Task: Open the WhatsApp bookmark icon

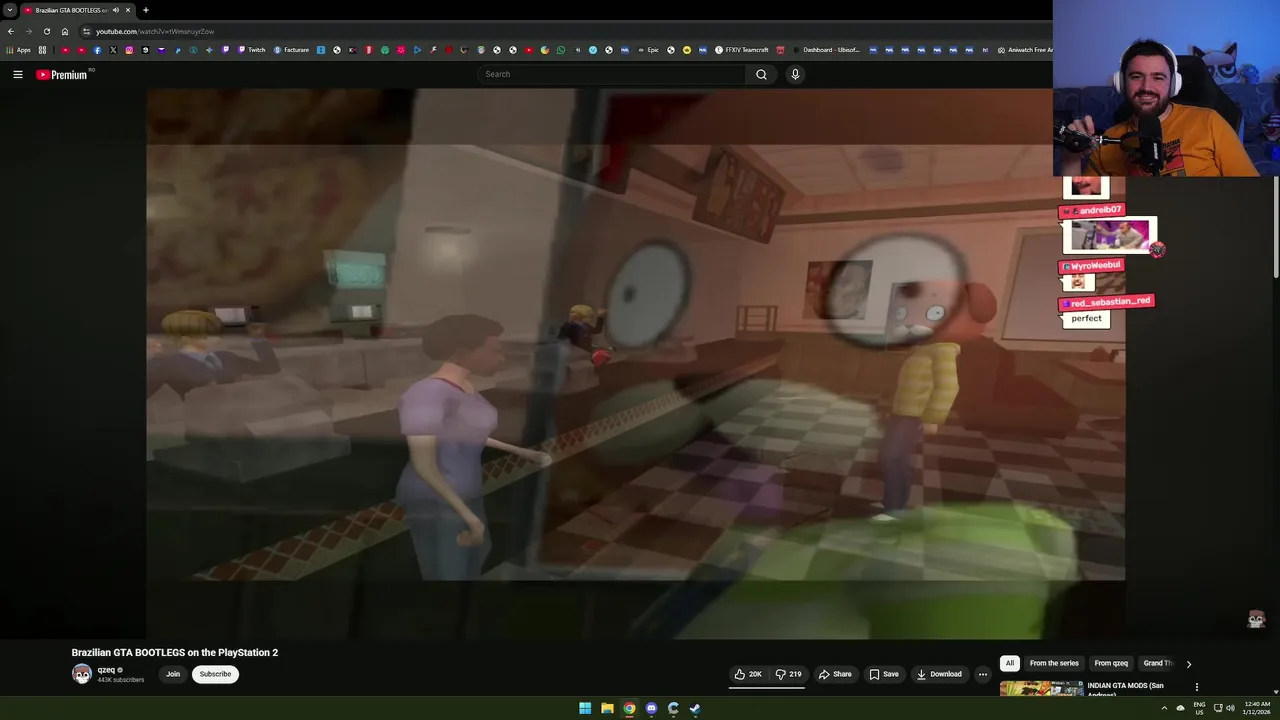Action: pyautogui.click(x=561, y=50)
